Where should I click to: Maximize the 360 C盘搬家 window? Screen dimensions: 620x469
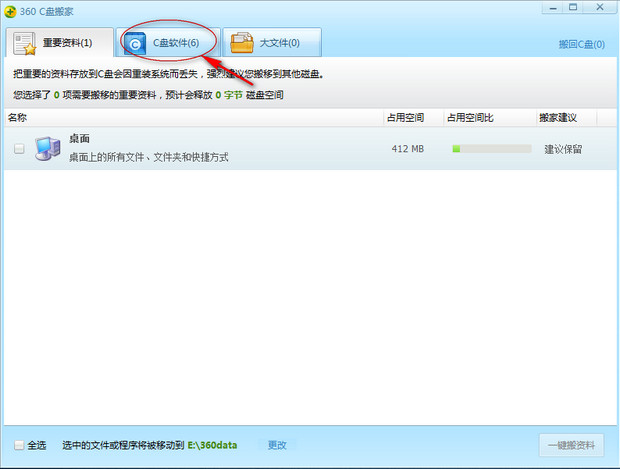click(x=573, y=8)
